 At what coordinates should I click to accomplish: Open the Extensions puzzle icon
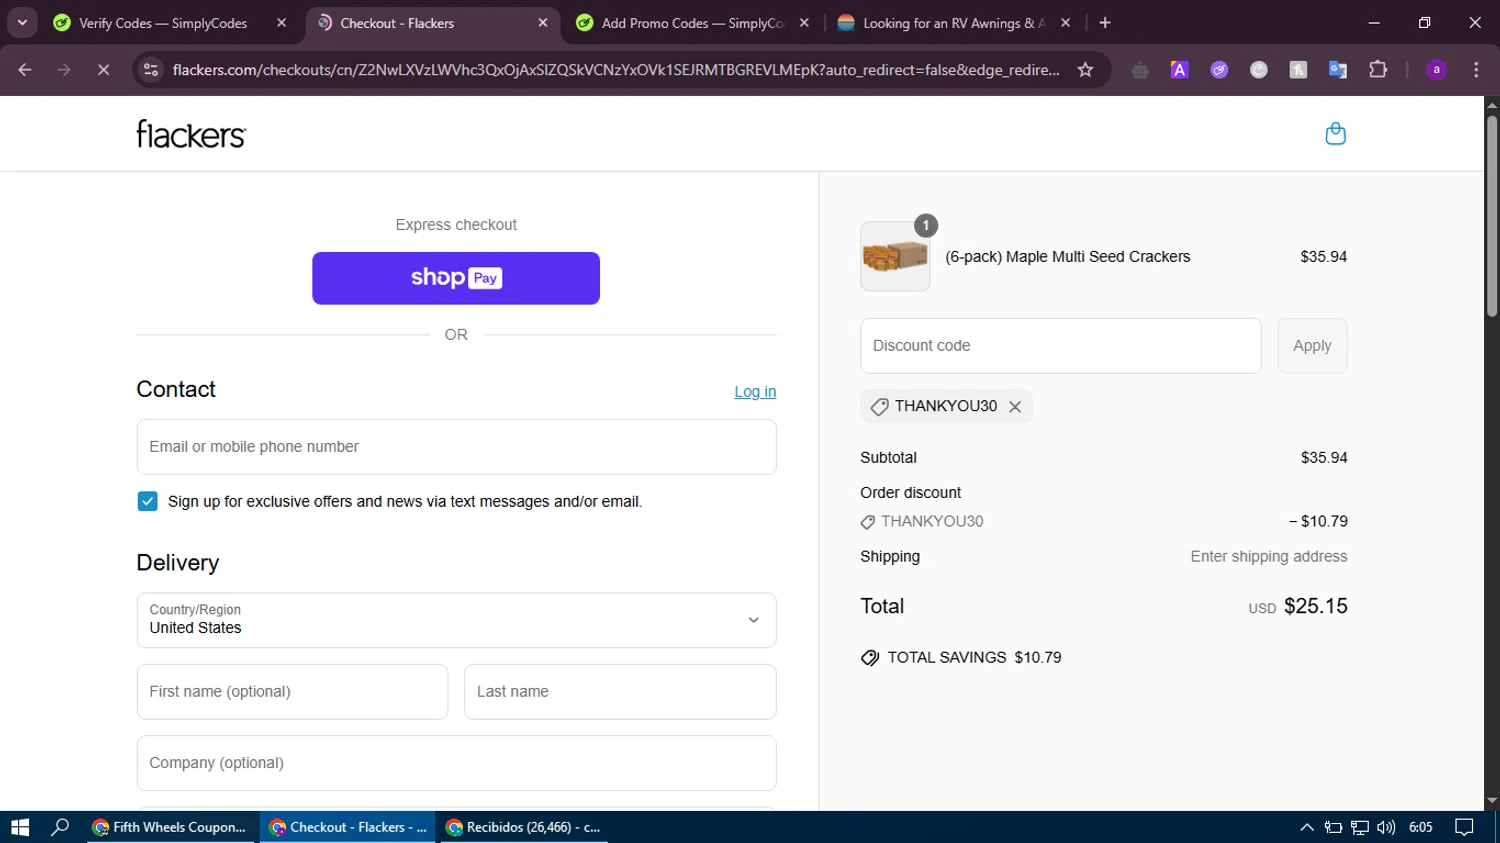1378,69
